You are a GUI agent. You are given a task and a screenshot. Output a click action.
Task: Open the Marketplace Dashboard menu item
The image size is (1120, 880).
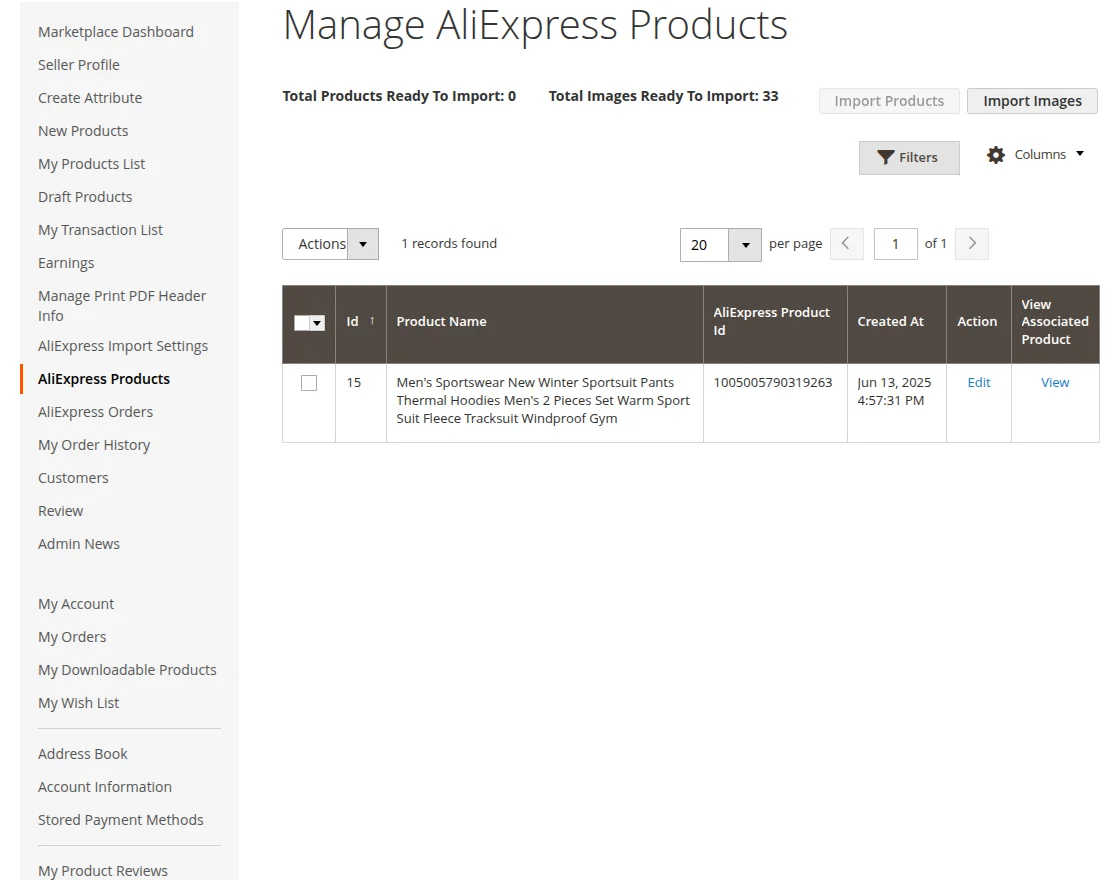115,31
